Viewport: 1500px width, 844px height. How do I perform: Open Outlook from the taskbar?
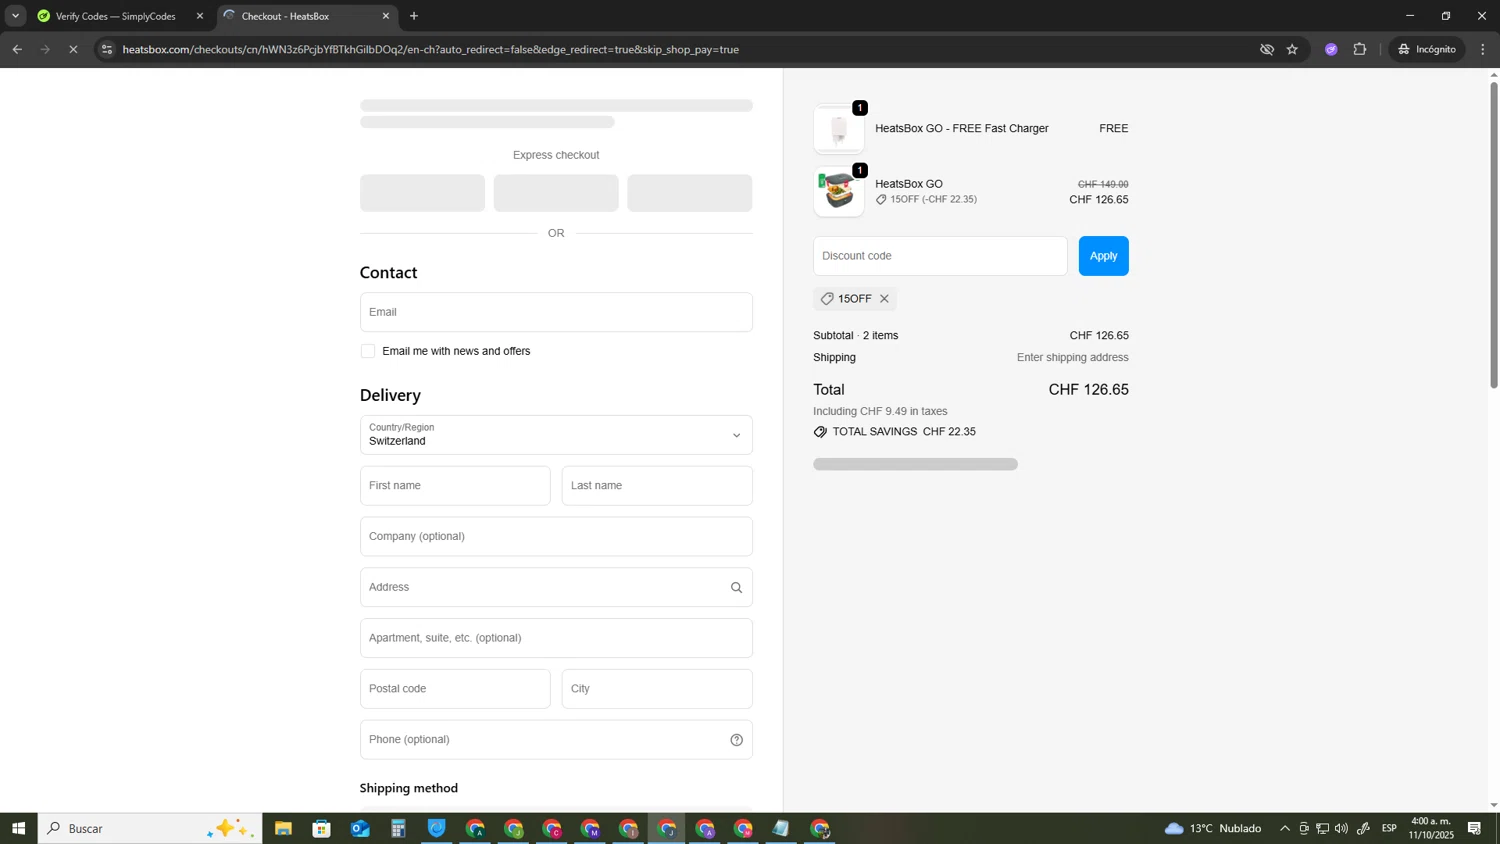pyautogui.click(x=360, y=829)
